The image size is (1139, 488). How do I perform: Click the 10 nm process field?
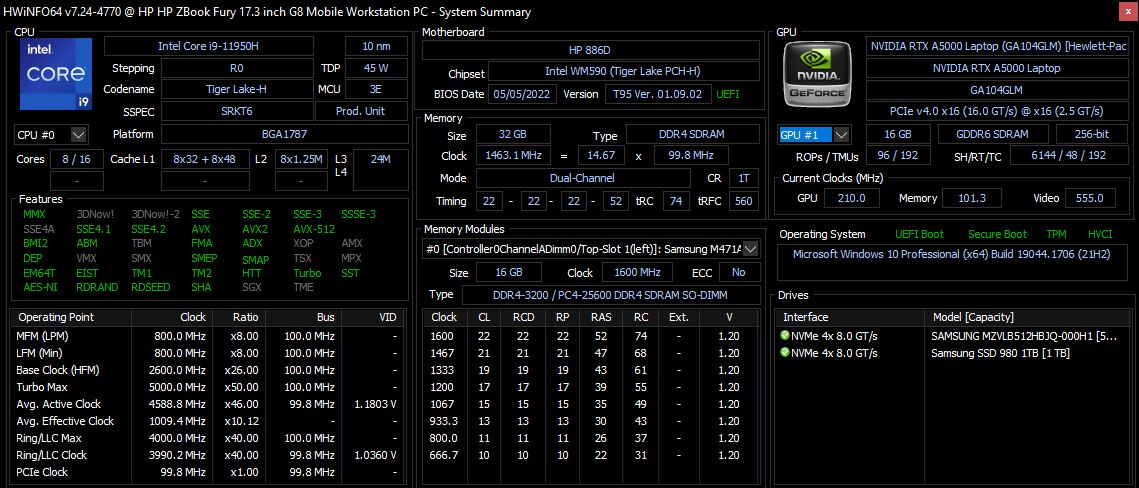coord(375,46)
